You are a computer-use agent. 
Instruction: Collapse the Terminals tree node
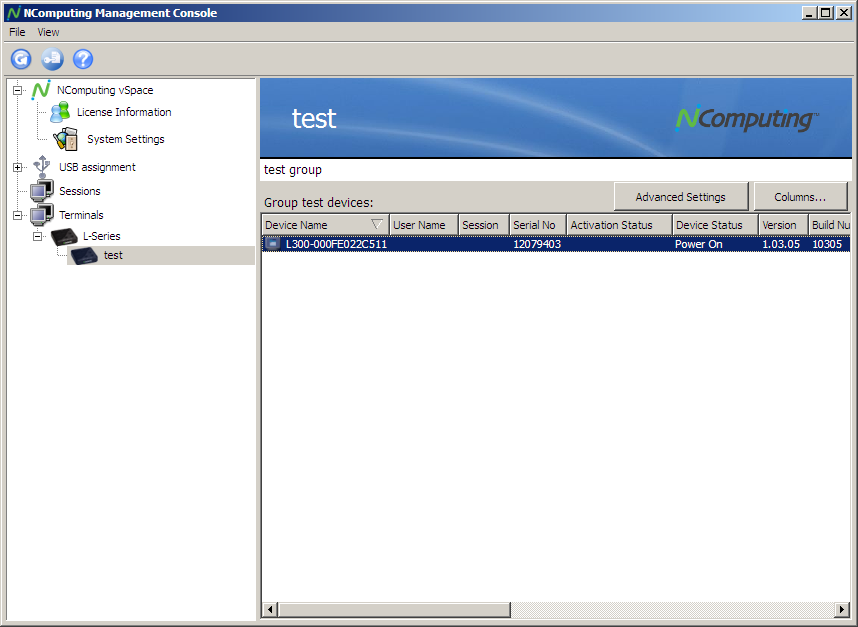point(18,216)
